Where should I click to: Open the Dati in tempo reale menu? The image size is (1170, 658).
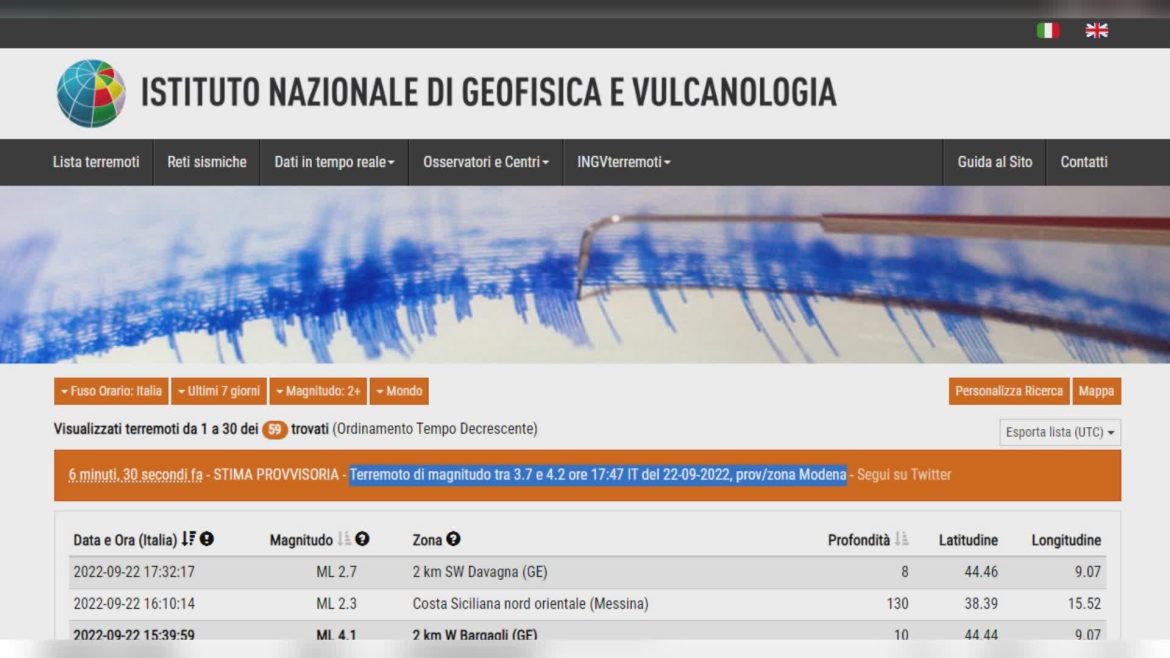pyautogui.click(x=334, y=162)
